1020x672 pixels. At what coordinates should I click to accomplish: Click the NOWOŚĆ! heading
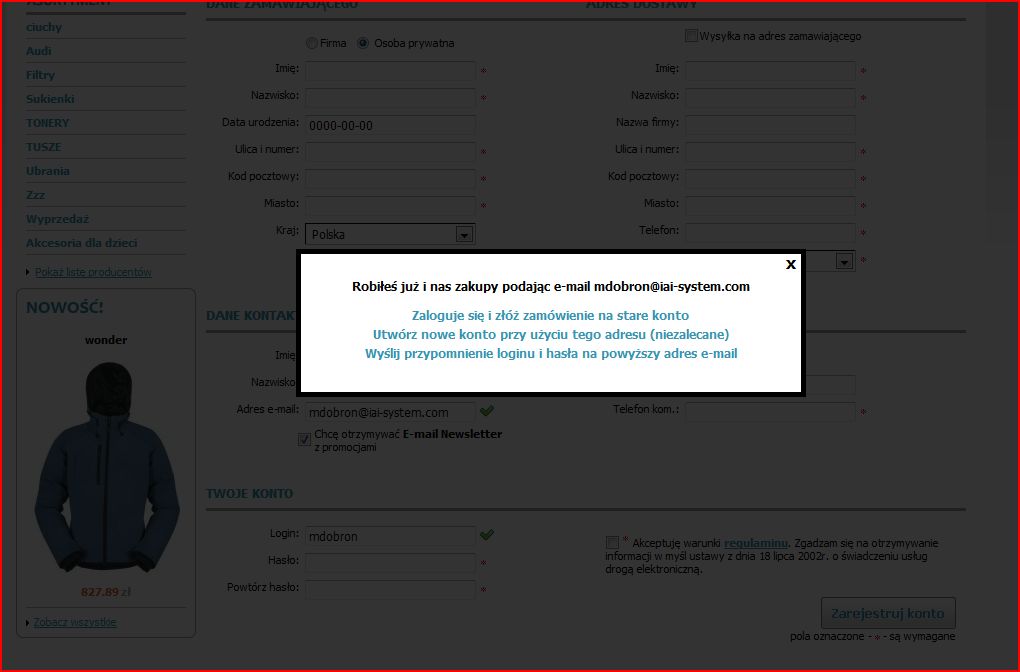click(x=65, y=308)
